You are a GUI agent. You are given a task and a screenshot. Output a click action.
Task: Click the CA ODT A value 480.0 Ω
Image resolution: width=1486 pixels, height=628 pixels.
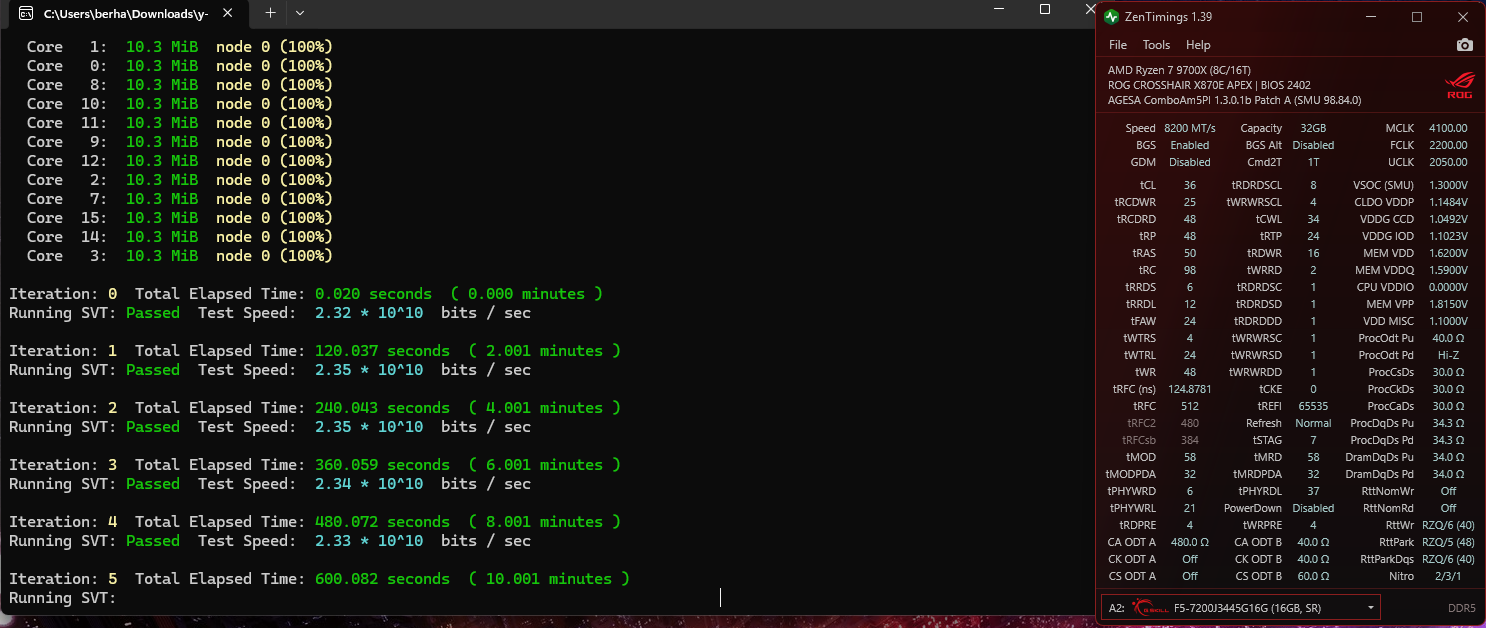(1190, 542)
